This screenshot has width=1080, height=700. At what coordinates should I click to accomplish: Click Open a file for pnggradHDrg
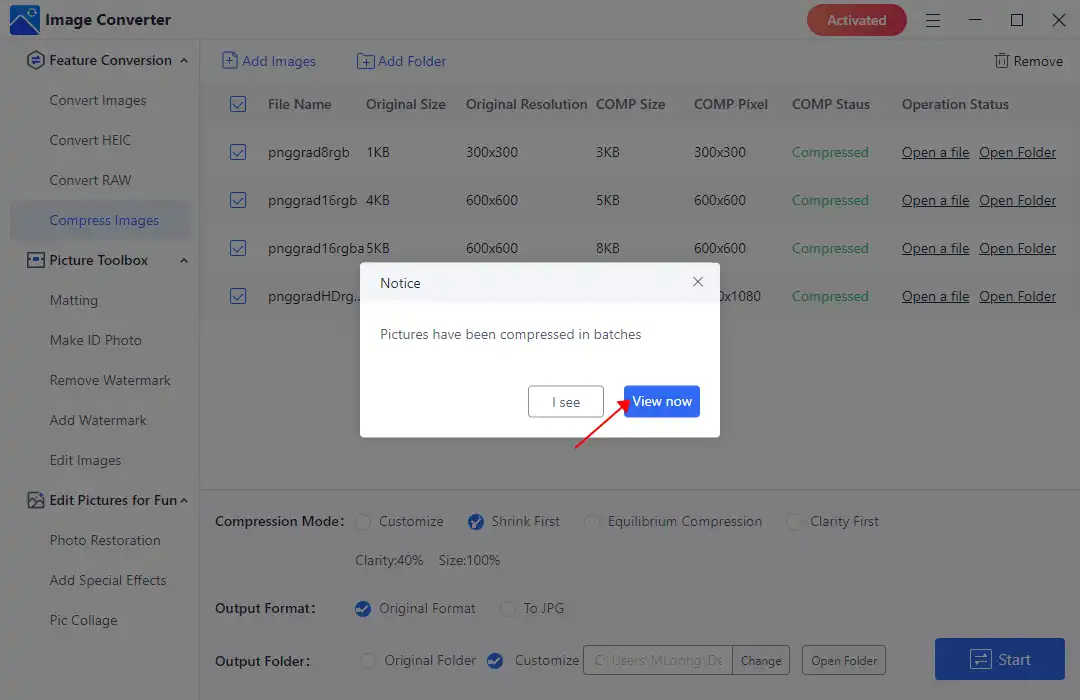(x=935, y=296)
